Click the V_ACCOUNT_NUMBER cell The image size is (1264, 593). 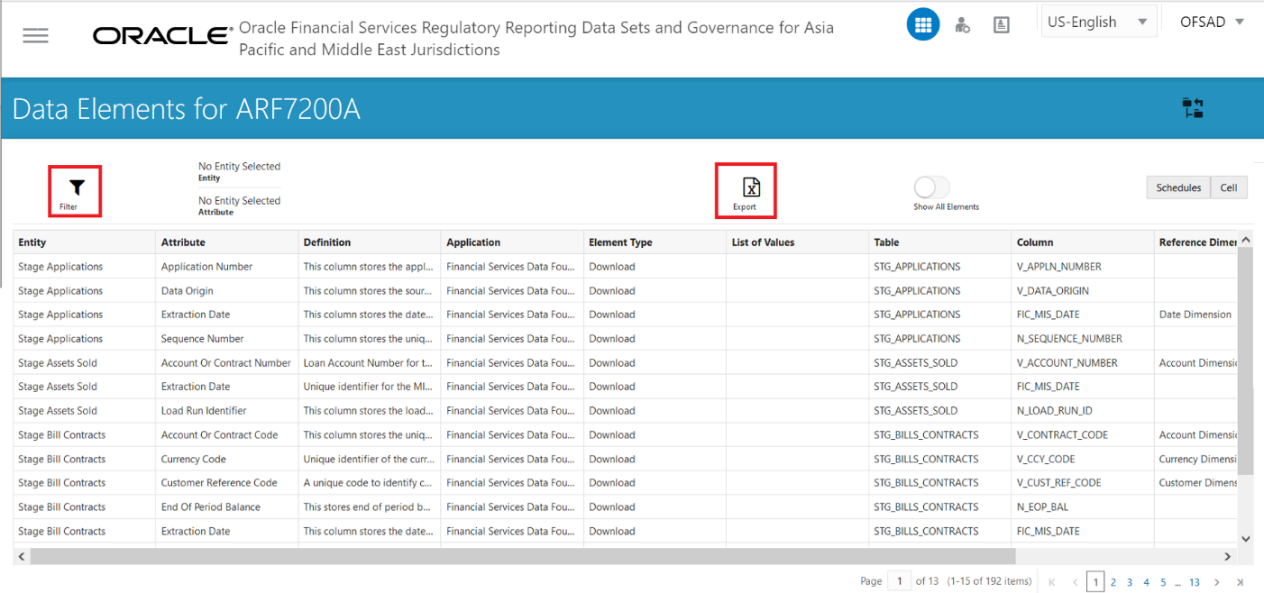(x=1082, y=363)
